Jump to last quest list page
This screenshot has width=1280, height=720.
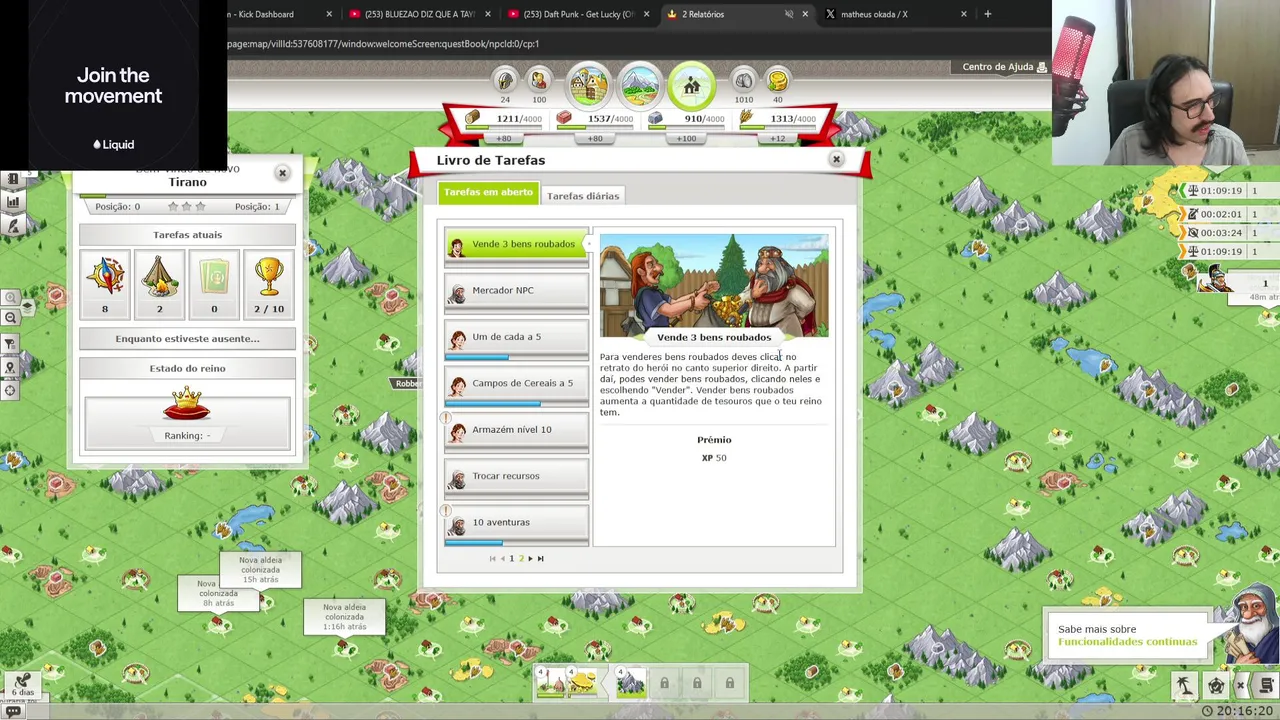pos(541,558)
